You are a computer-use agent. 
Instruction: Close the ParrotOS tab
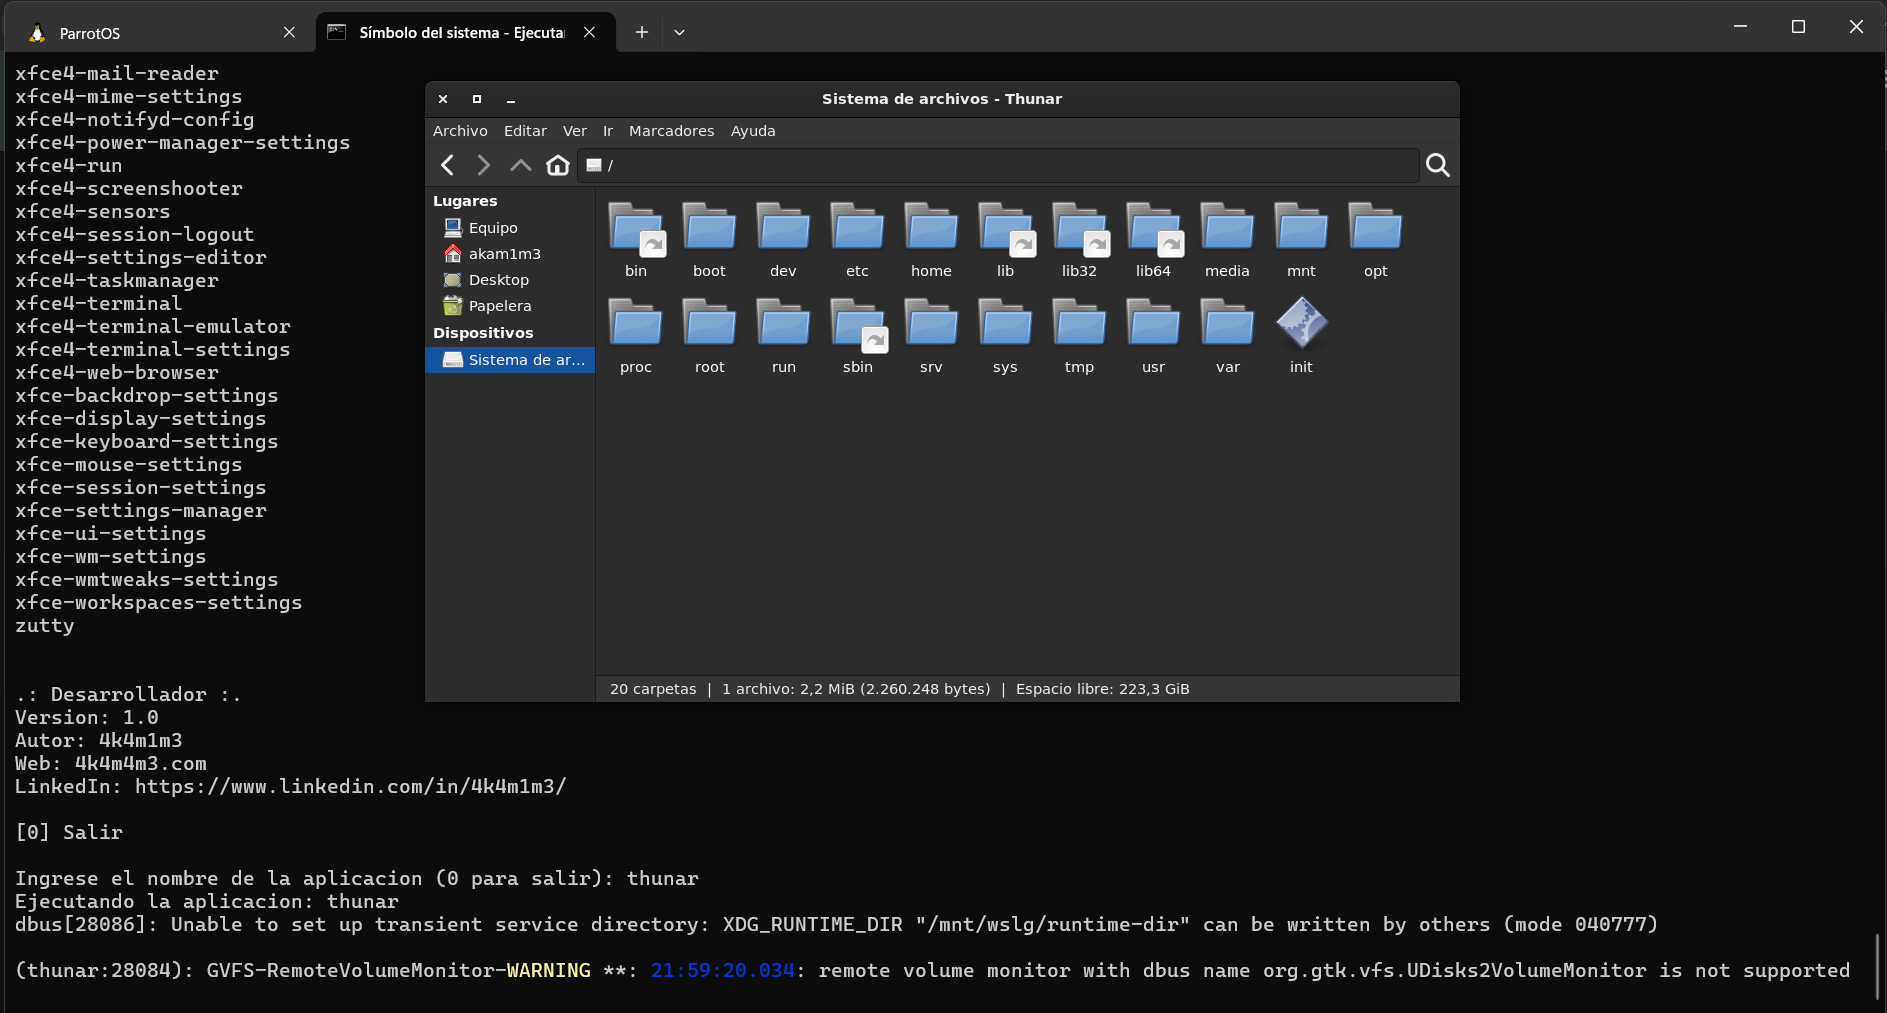[x=289, y=32]
